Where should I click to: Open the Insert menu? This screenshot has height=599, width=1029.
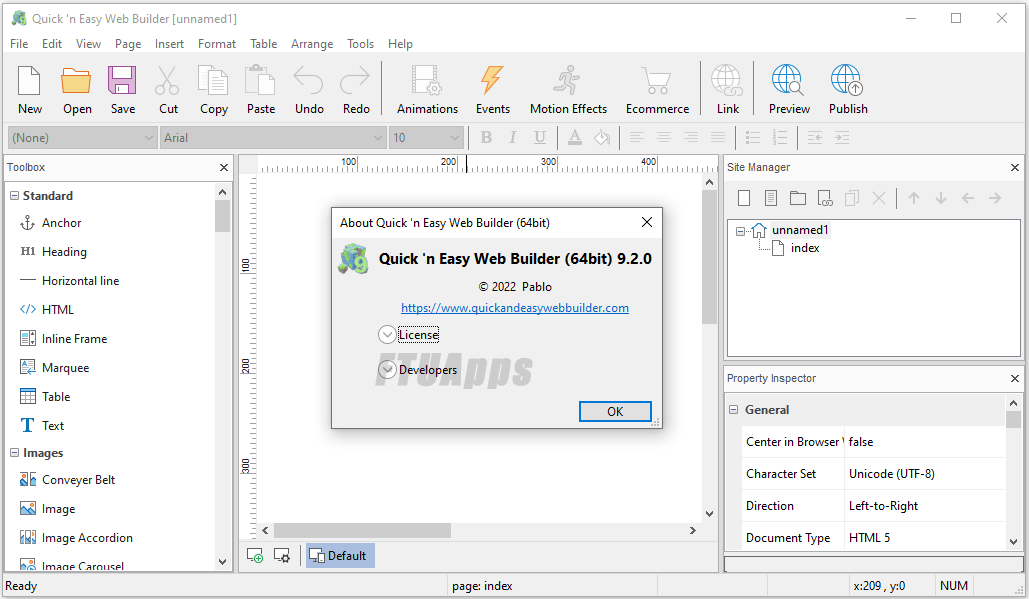click(x=169, y=44)
